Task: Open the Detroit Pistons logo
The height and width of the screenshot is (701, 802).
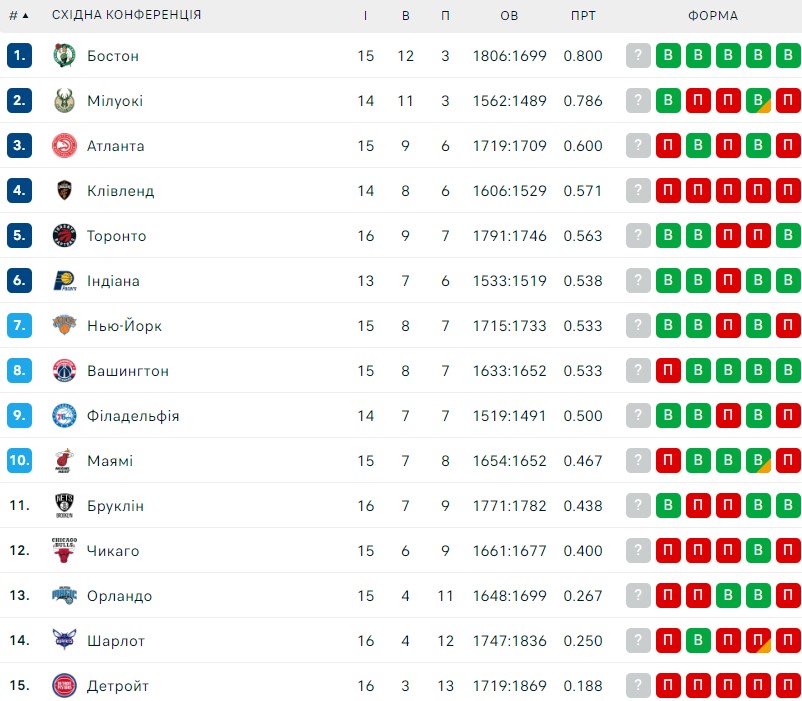Action: 64,685
